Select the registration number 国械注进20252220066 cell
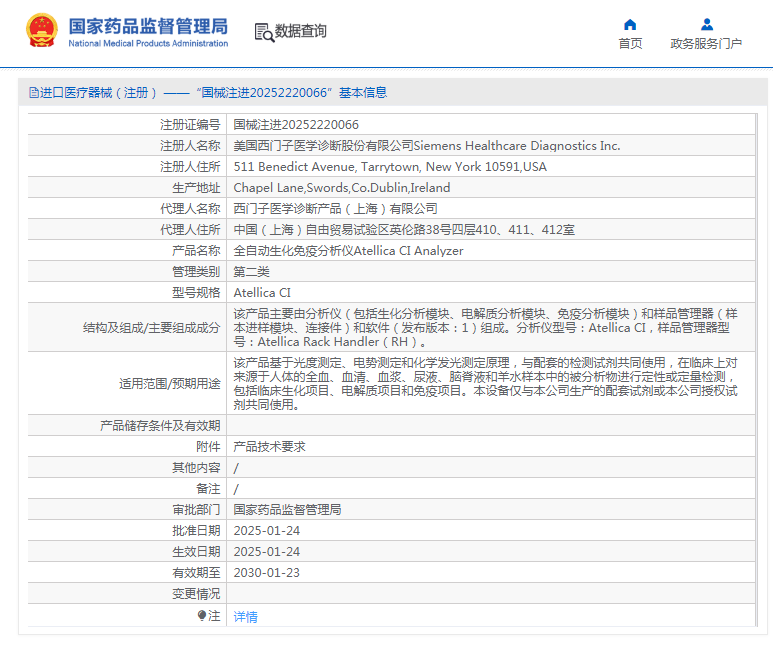Image resolution: width=773 pixels, height=650 pixels. click(296, 125)
